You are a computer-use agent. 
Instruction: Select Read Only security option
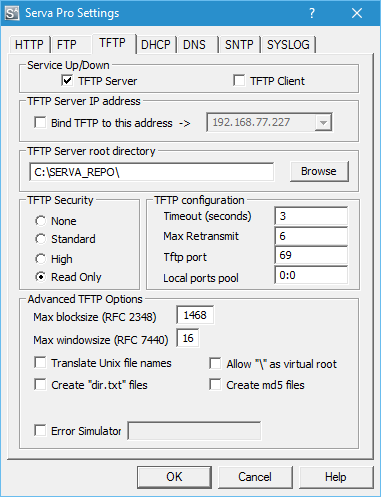[40, 277]
